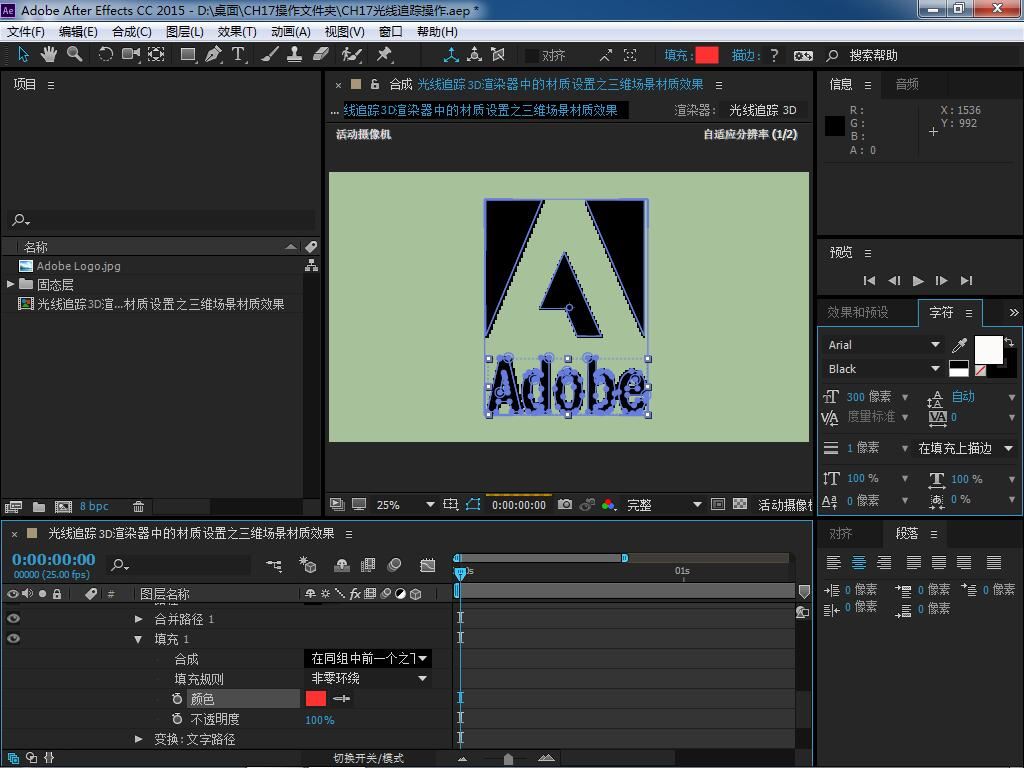This screenshot has height=768, width=1024.
Task: Switch to the 效果和预设 tab
Action: (857, 312)
